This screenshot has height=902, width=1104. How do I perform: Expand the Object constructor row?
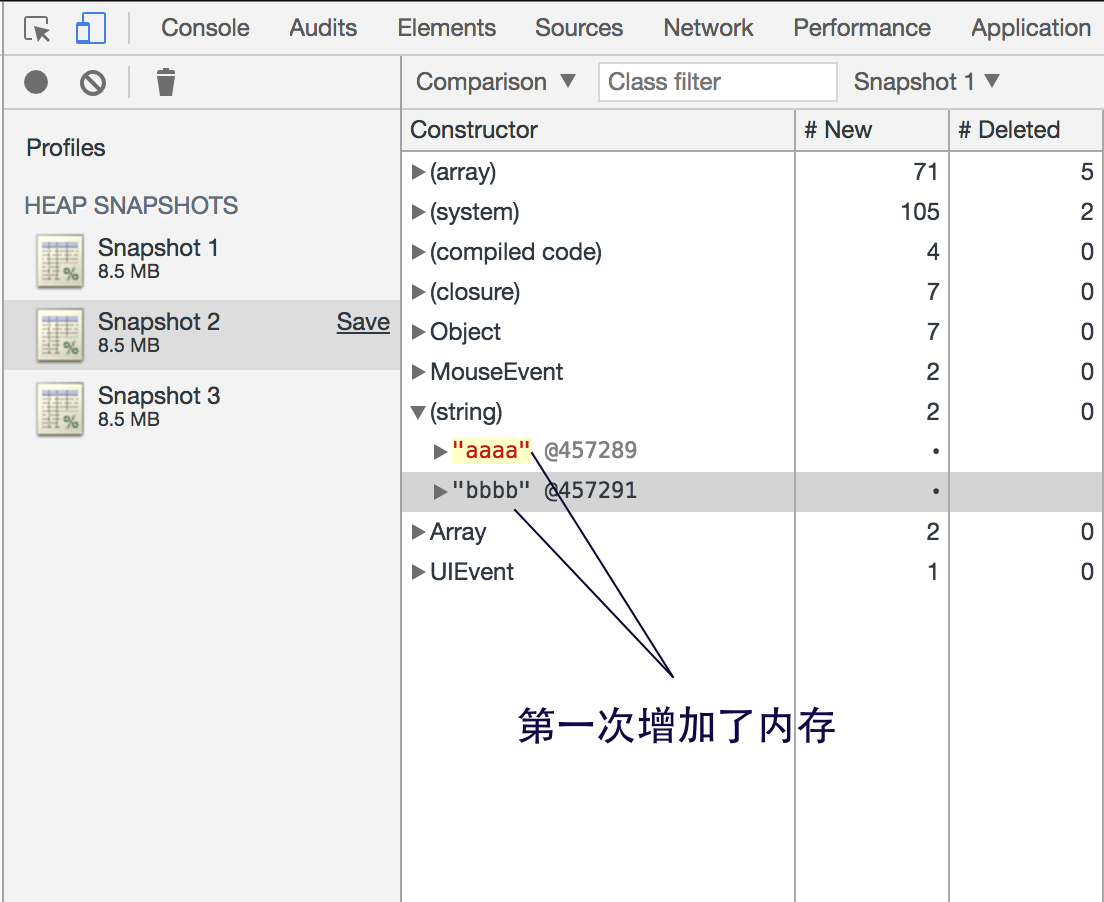click(418, 332)
